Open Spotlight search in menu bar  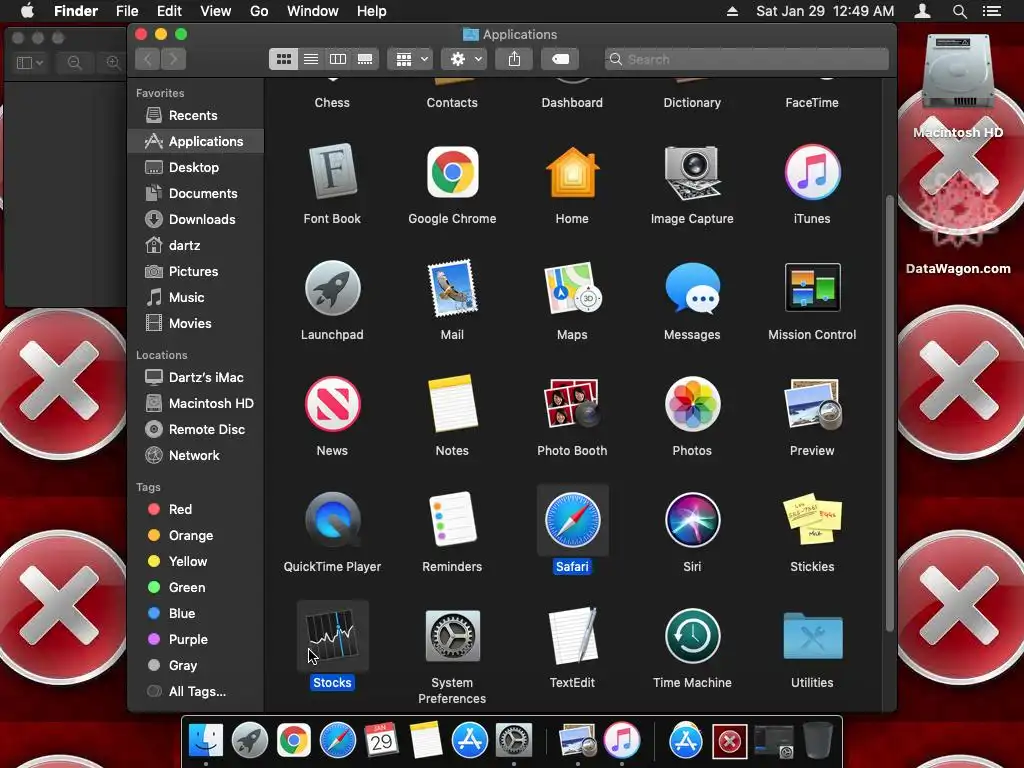click(959, 11)
